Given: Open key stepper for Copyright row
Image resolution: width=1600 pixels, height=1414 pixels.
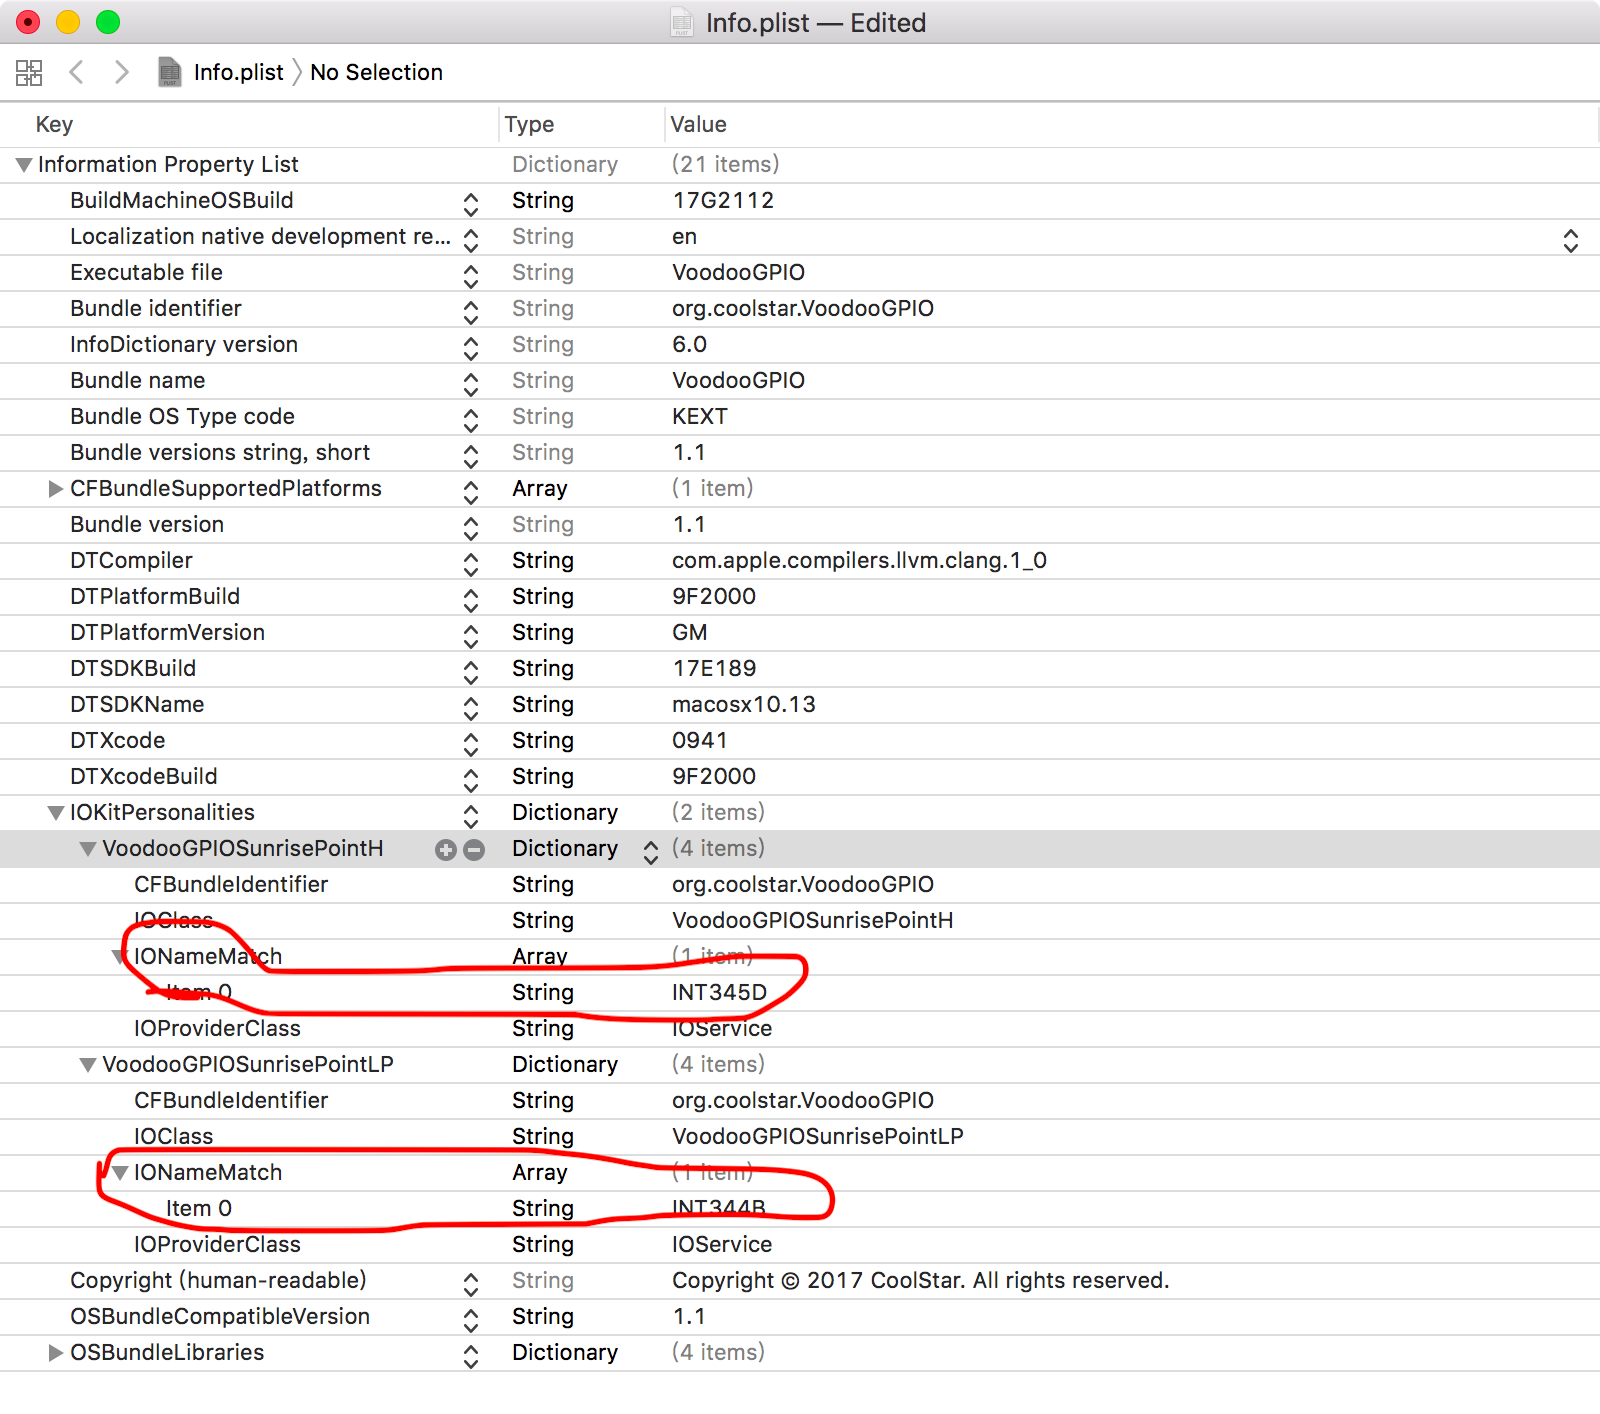Looking at the screenshot, I should tap(471, 1284).
